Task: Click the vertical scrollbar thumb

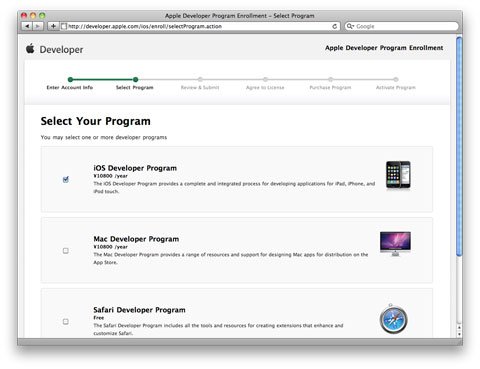Action: point(459,147)
